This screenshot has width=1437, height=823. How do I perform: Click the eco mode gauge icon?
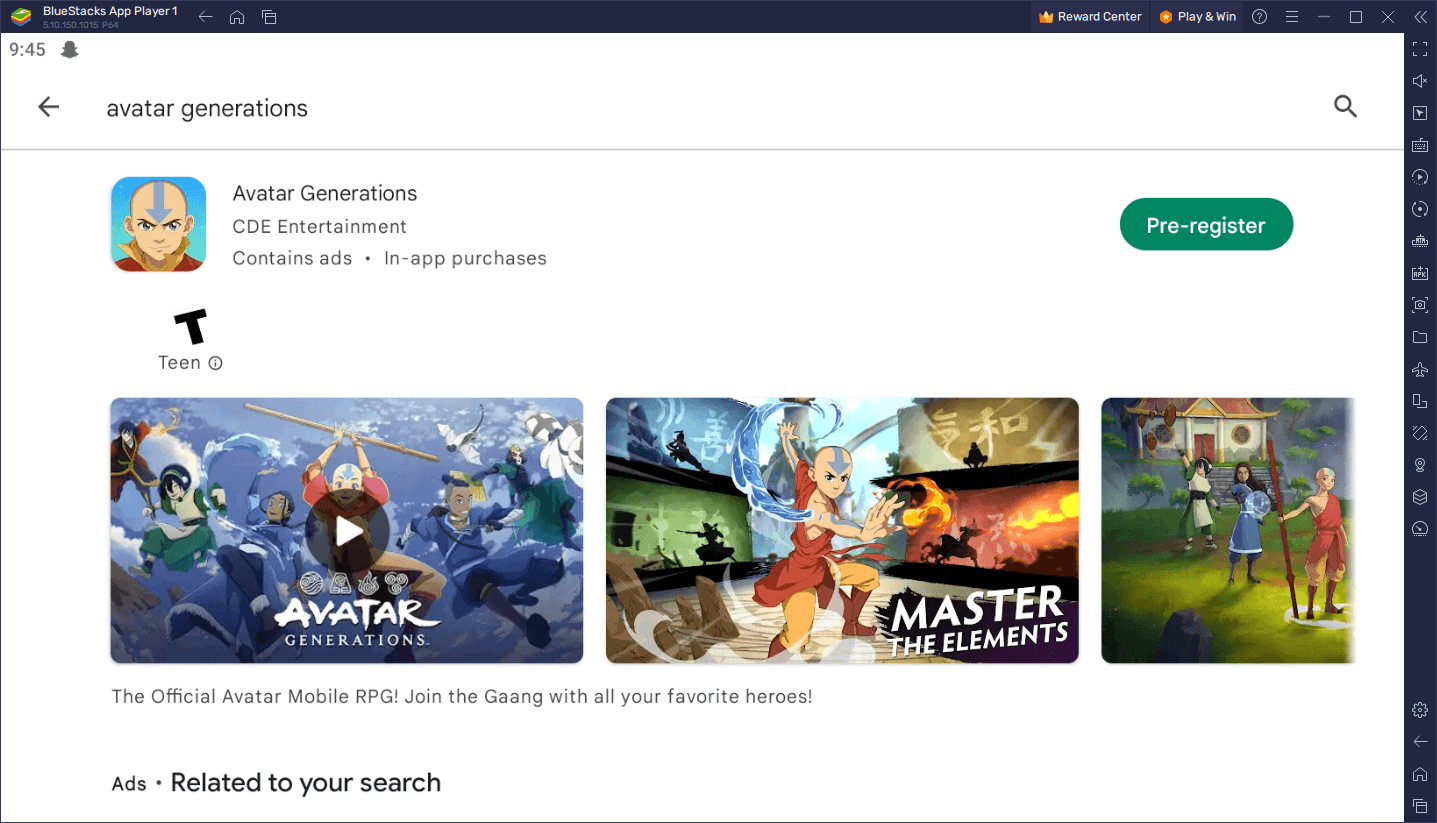coord(1420,529)
